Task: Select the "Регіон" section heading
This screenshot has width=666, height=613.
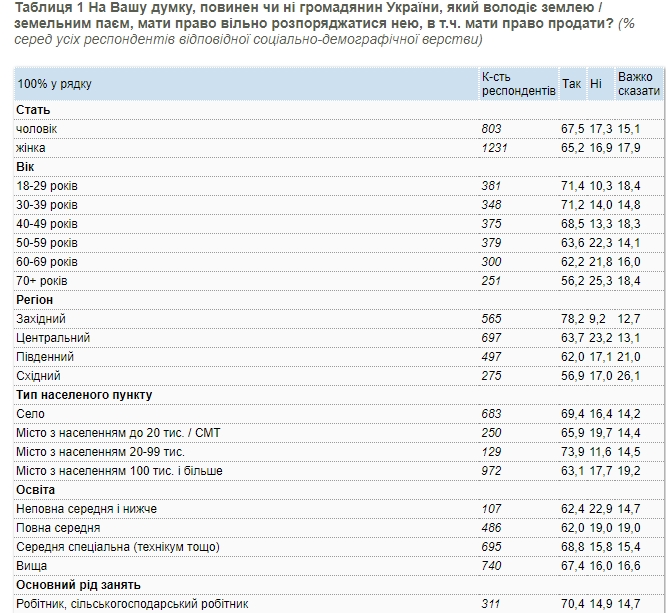Action: [x=35, y=300]
